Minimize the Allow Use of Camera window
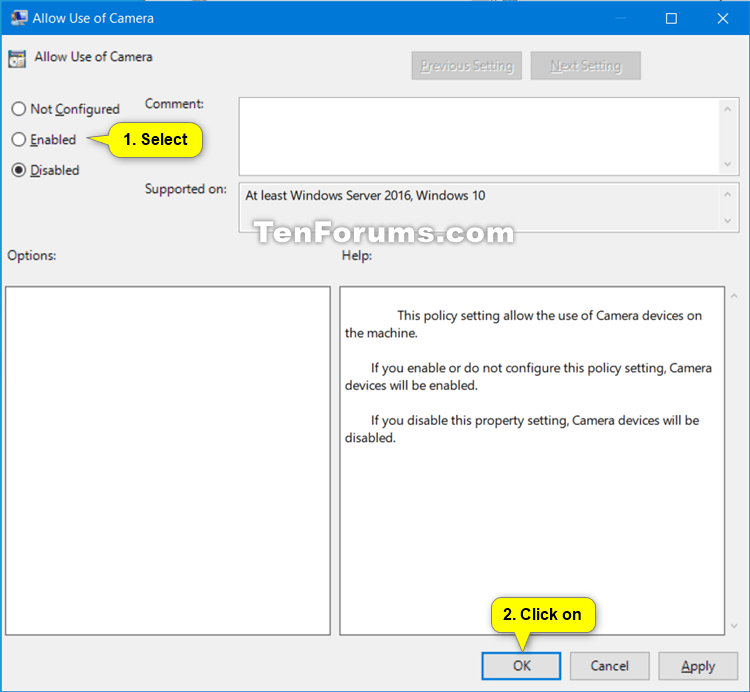750x692 pixels. click(620, 18)
